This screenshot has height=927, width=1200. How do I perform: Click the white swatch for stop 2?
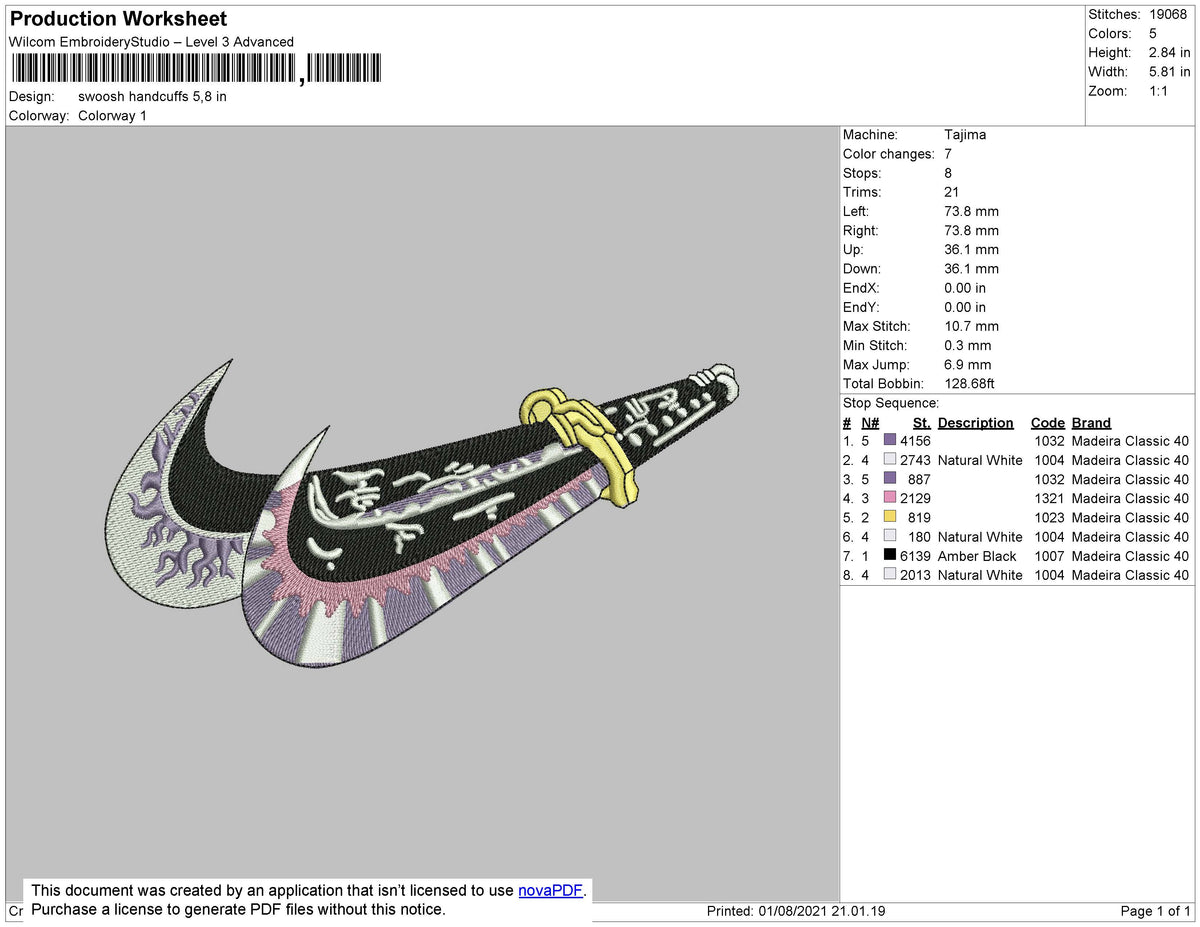(x=890, y=460)
